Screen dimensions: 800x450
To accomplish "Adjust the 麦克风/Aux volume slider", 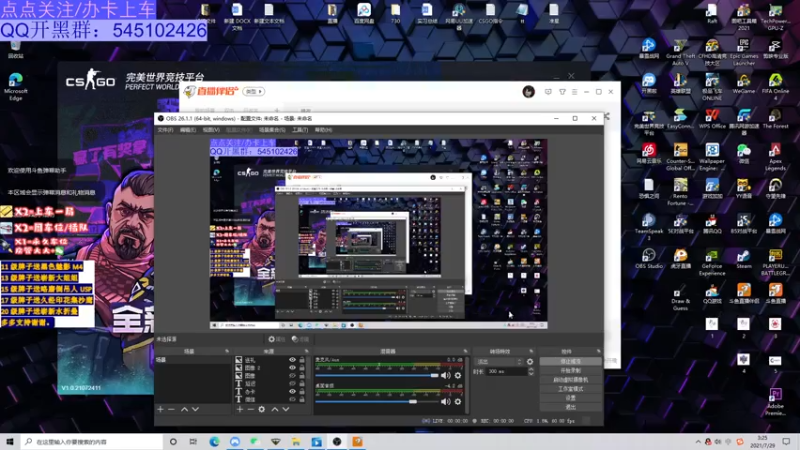I will click(x=377, y=376).
